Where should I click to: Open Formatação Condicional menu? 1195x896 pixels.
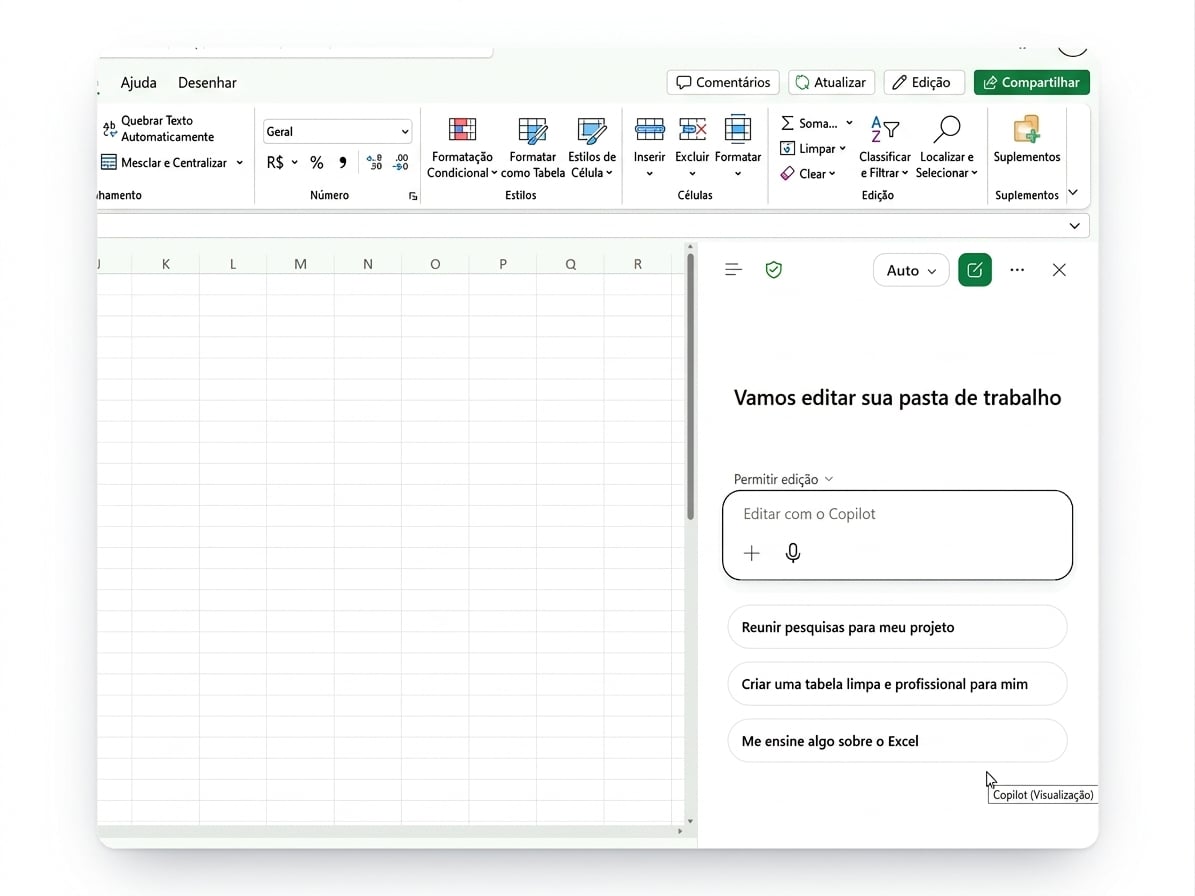tap(462, 148)
